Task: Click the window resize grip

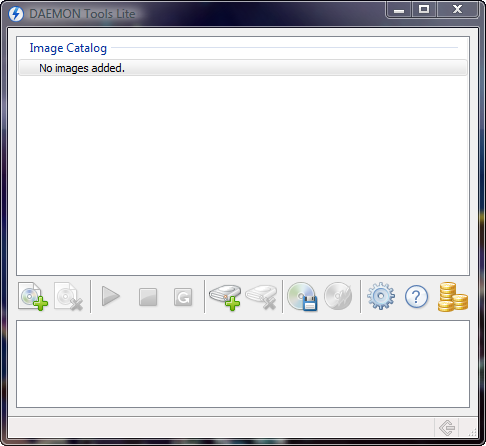Action: 472,432
